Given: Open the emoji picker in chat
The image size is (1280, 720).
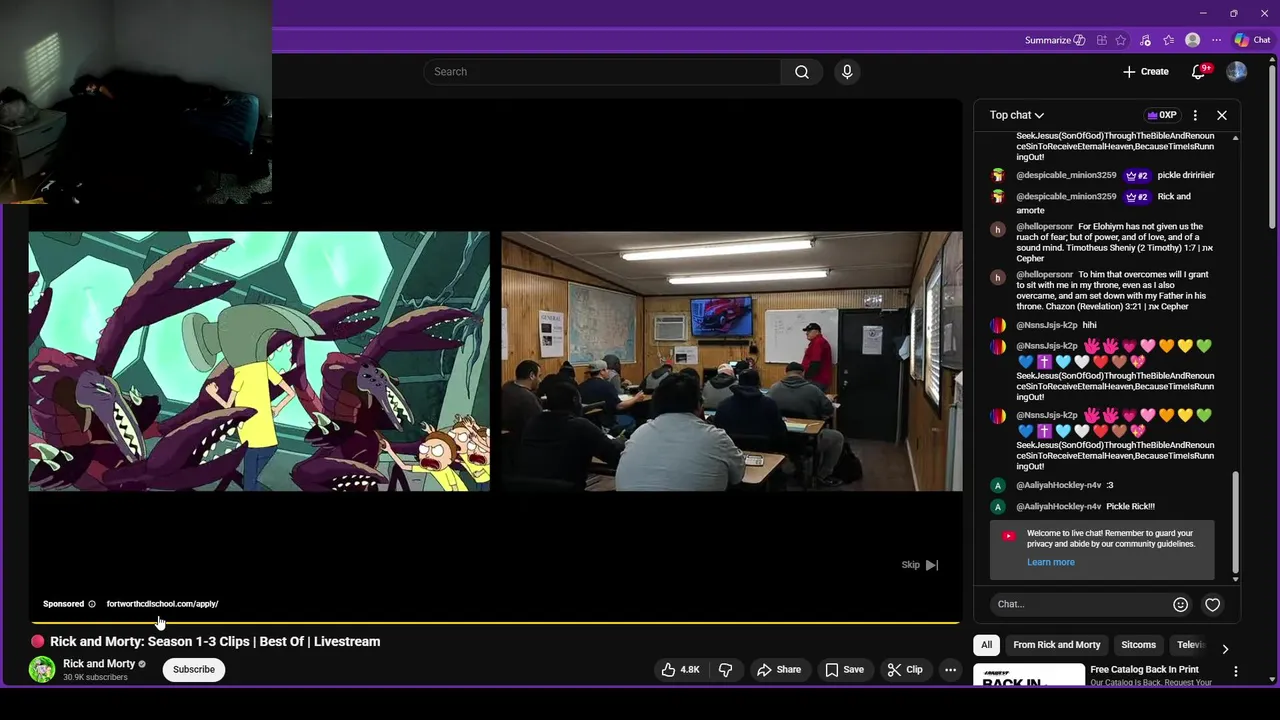Looking at the screenshot, I should [1180, 604].
